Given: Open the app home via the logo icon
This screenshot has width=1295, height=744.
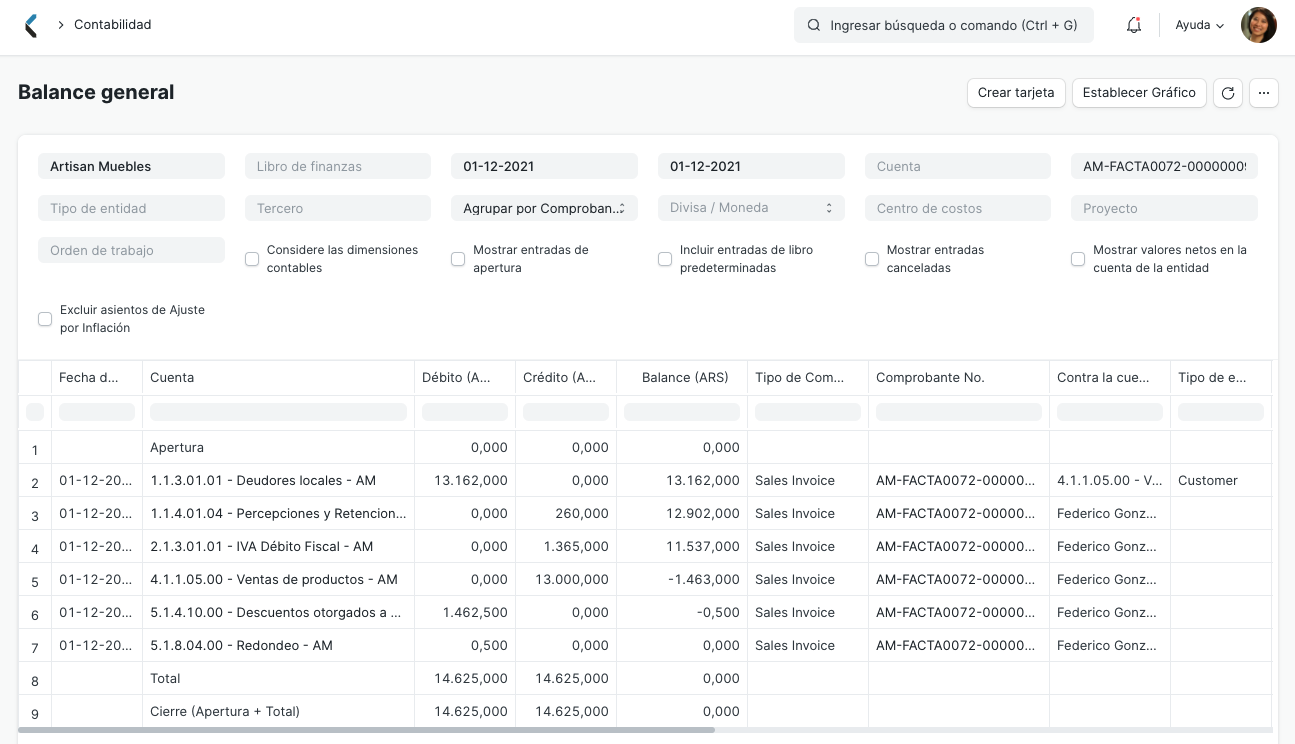Looking at the screenshot, I should (29, 24).
